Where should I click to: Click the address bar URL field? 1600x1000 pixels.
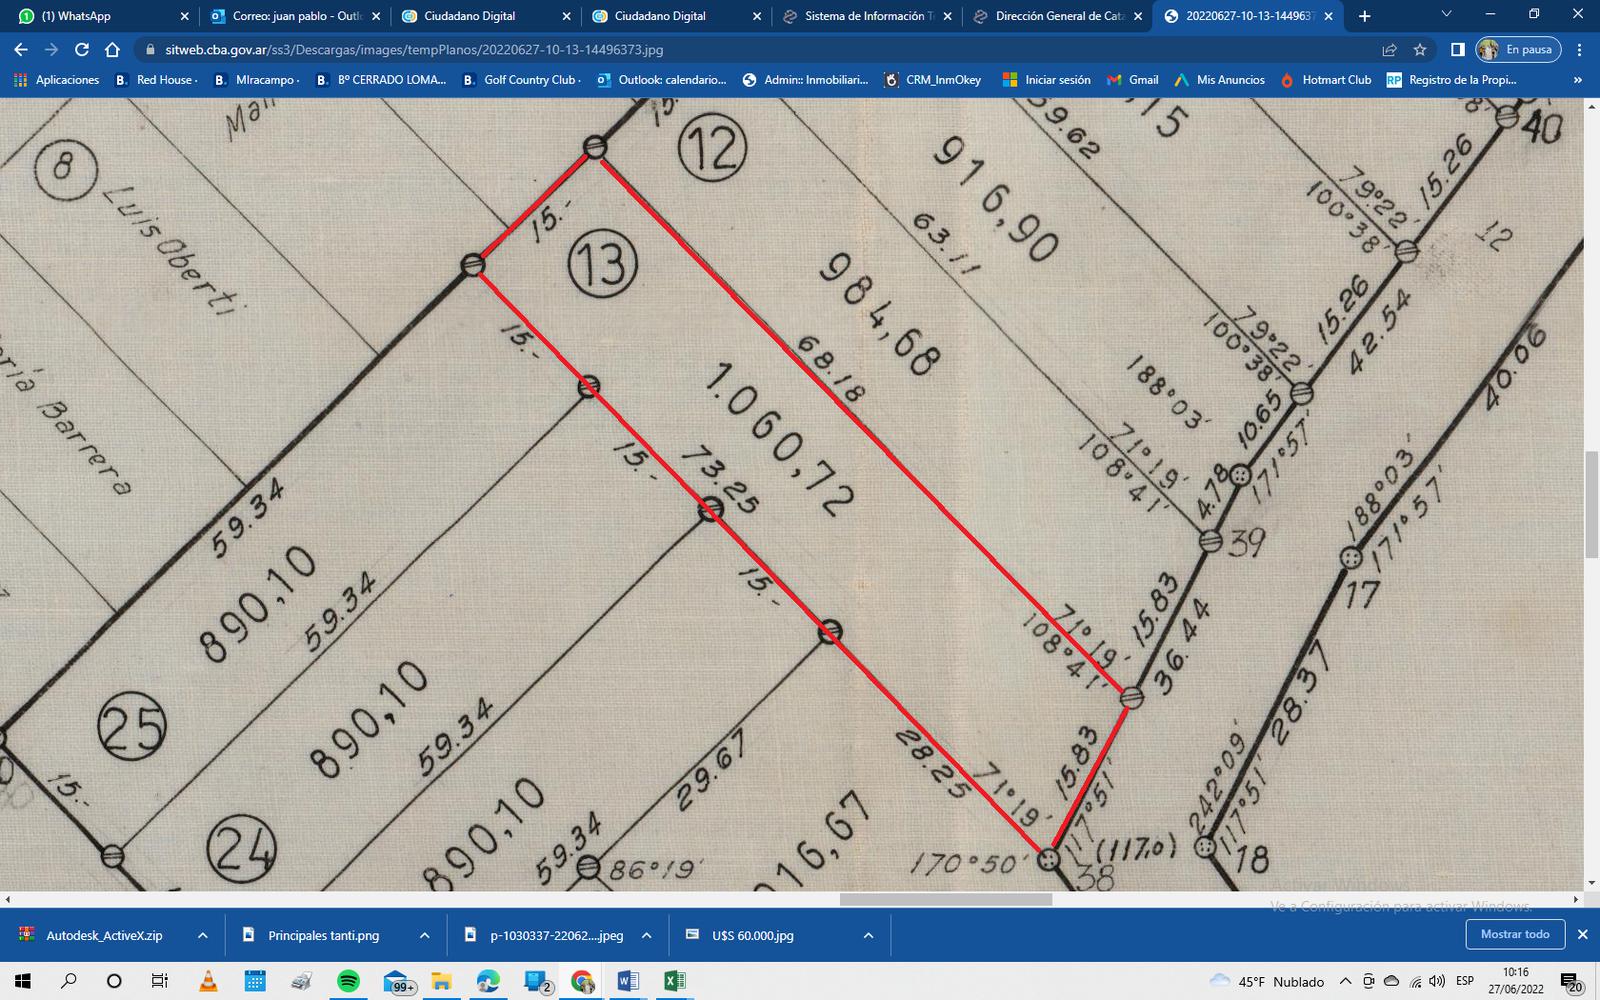point(700,50)
